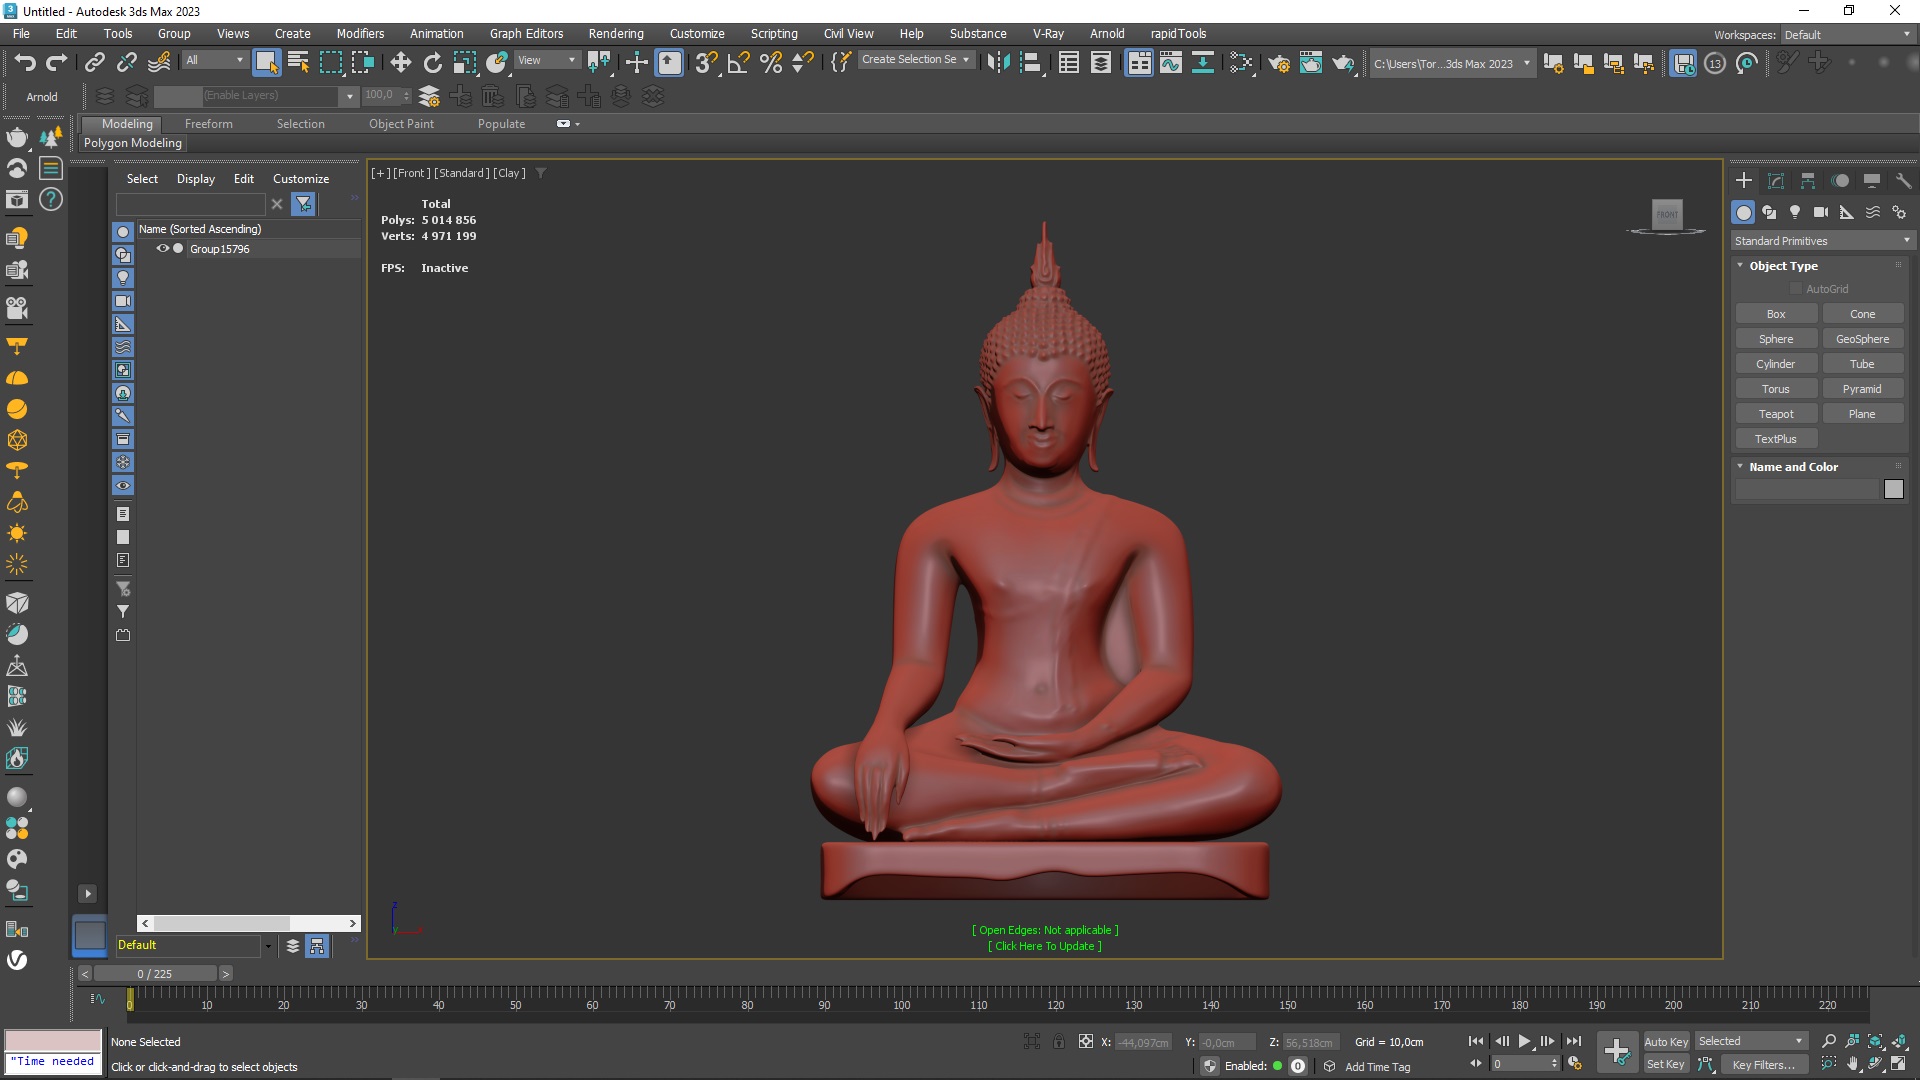Viewport: 1920px width, 1080px height.
Task: Click the Sphere primitive button
Action: [x=1776, y=339]
